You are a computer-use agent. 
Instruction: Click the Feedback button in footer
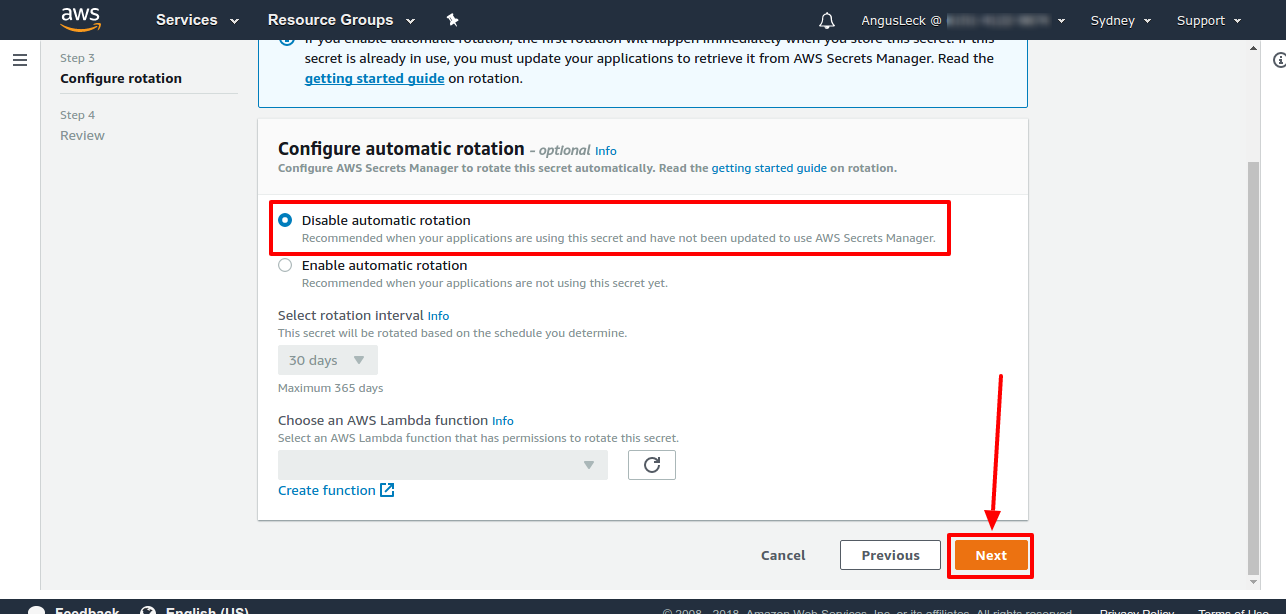pyautogui.click(x=74, y=610)
